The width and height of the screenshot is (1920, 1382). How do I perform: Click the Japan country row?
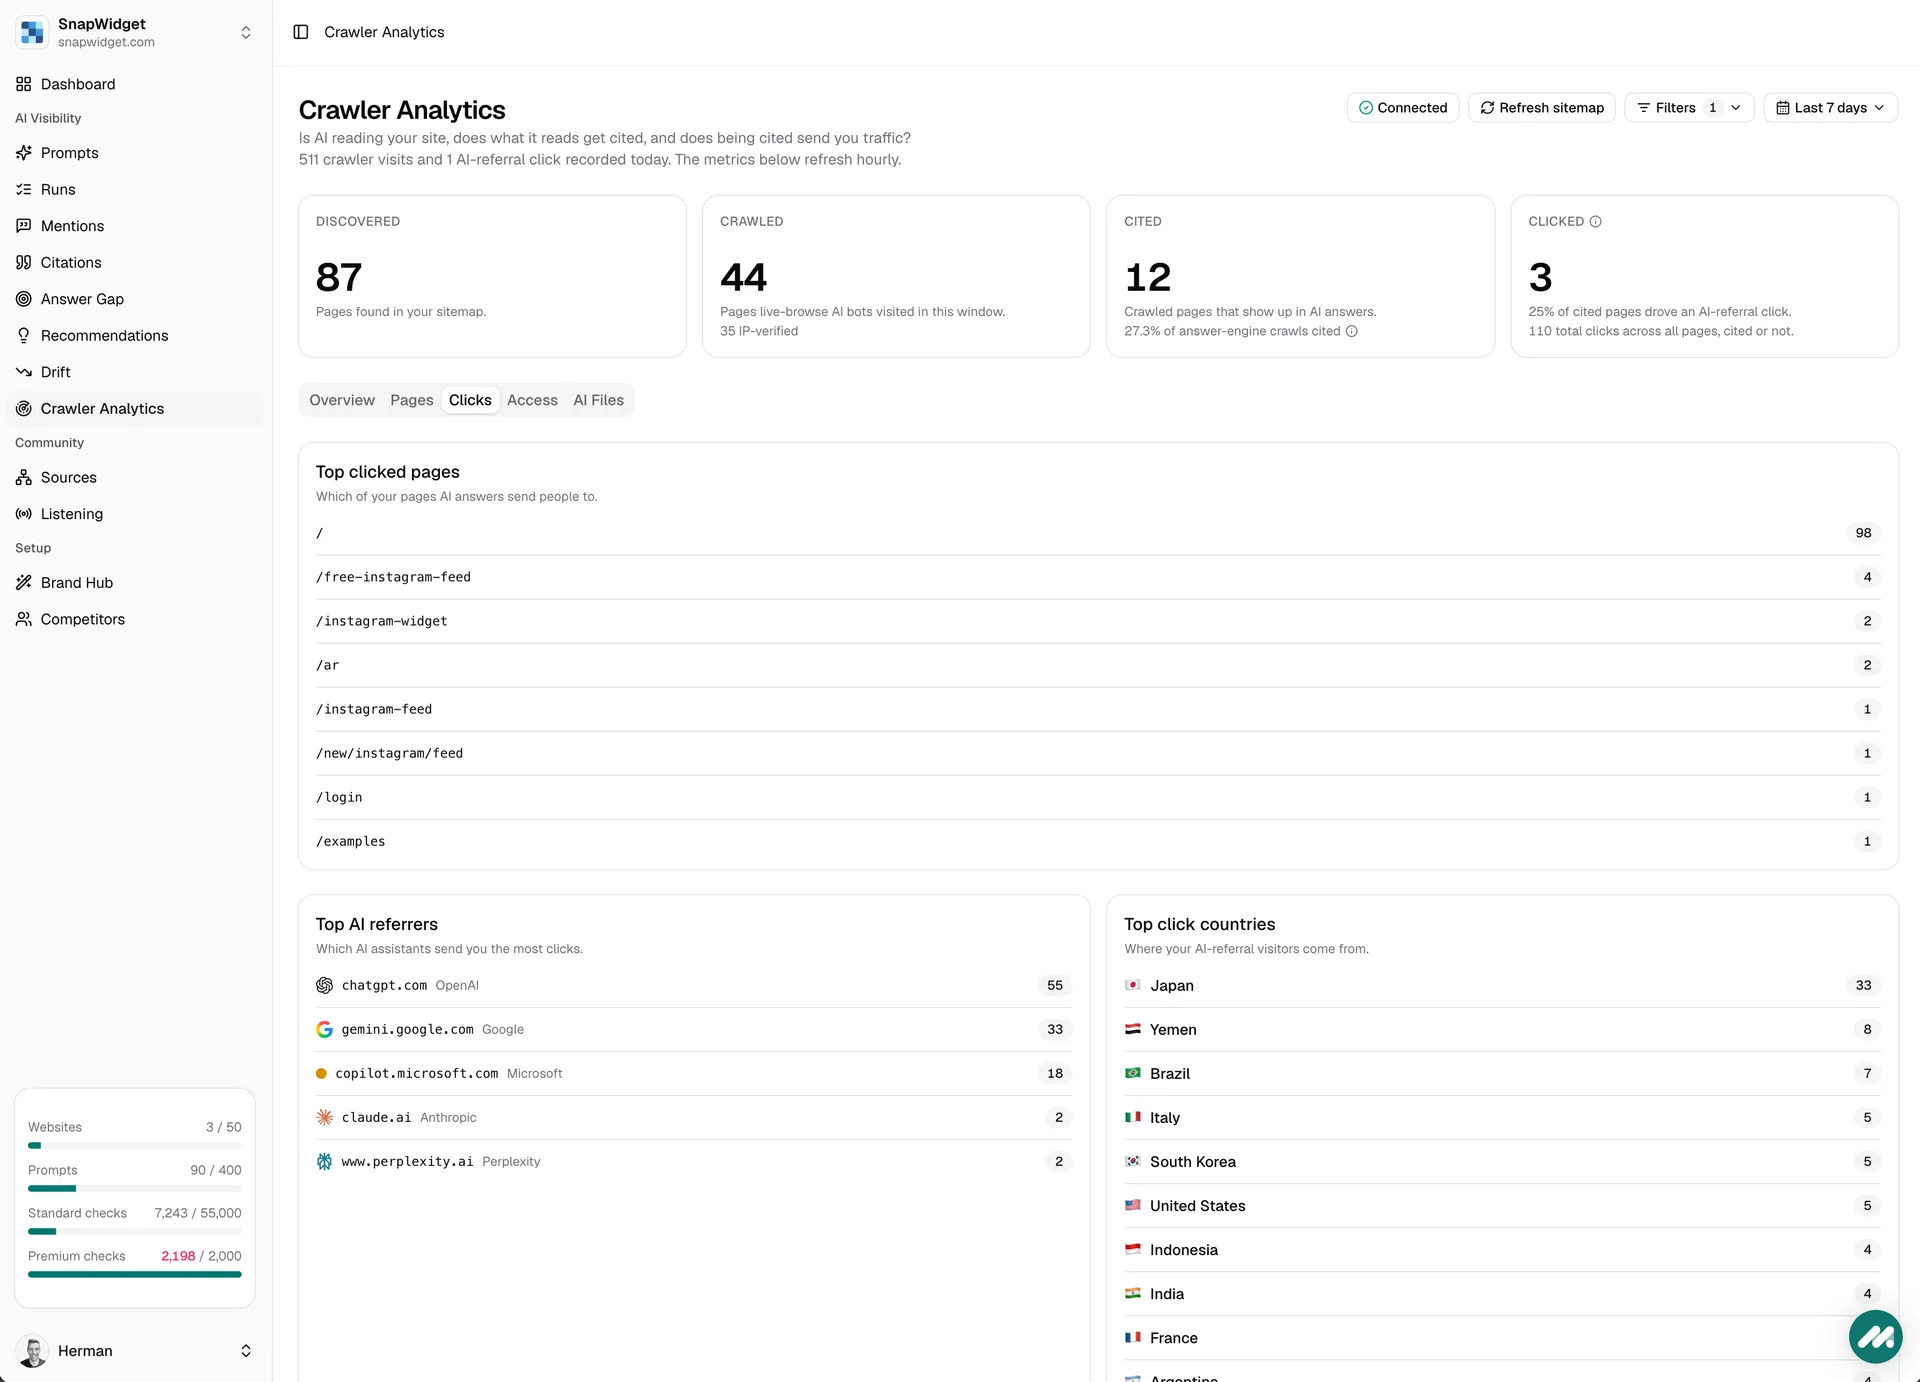tap(1502, 985)
